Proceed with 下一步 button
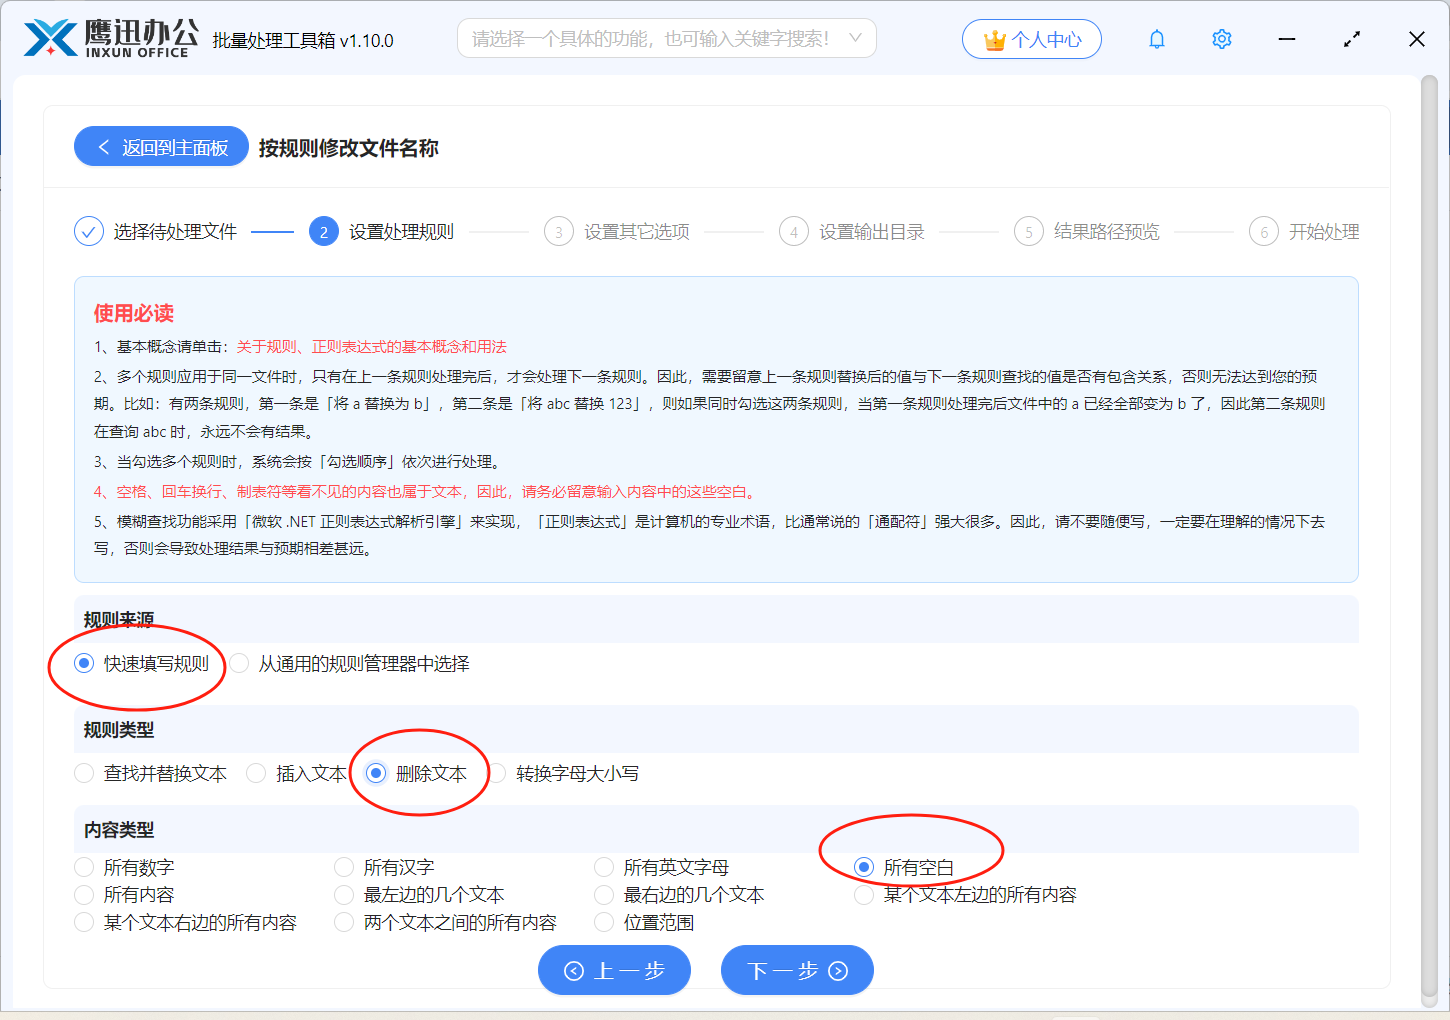The height and width of the screenshot is (1020, 1450). (x=797, y=970)
